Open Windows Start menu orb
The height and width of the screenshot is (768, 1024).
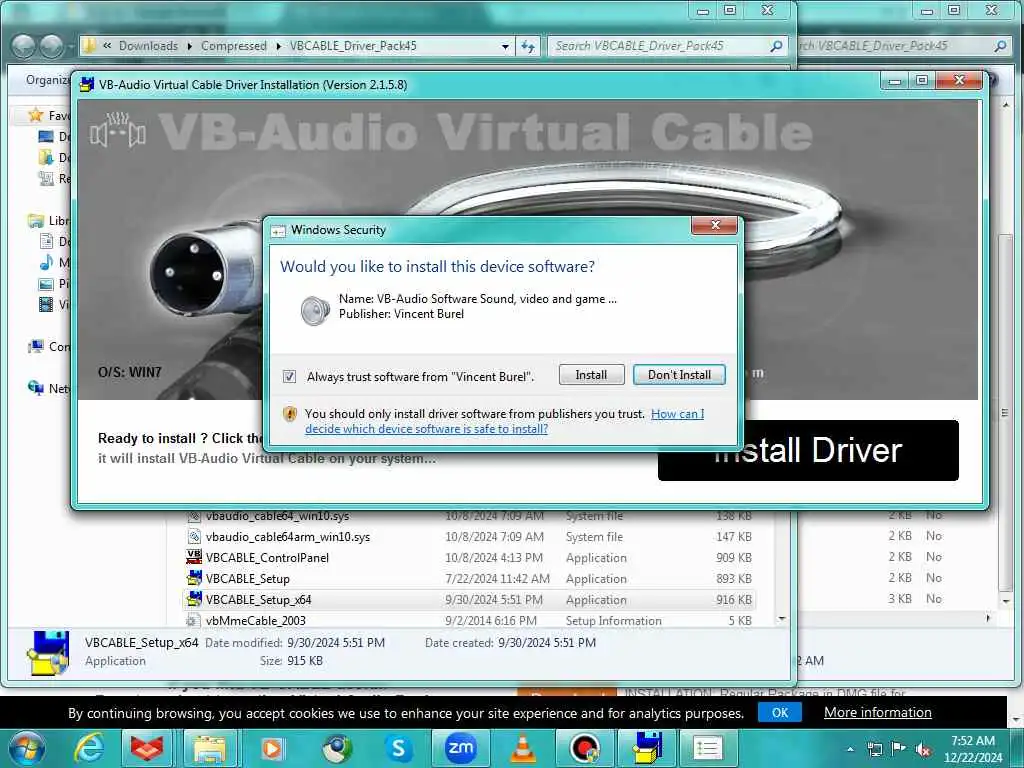pyautogui.click(x=25, y=748)
